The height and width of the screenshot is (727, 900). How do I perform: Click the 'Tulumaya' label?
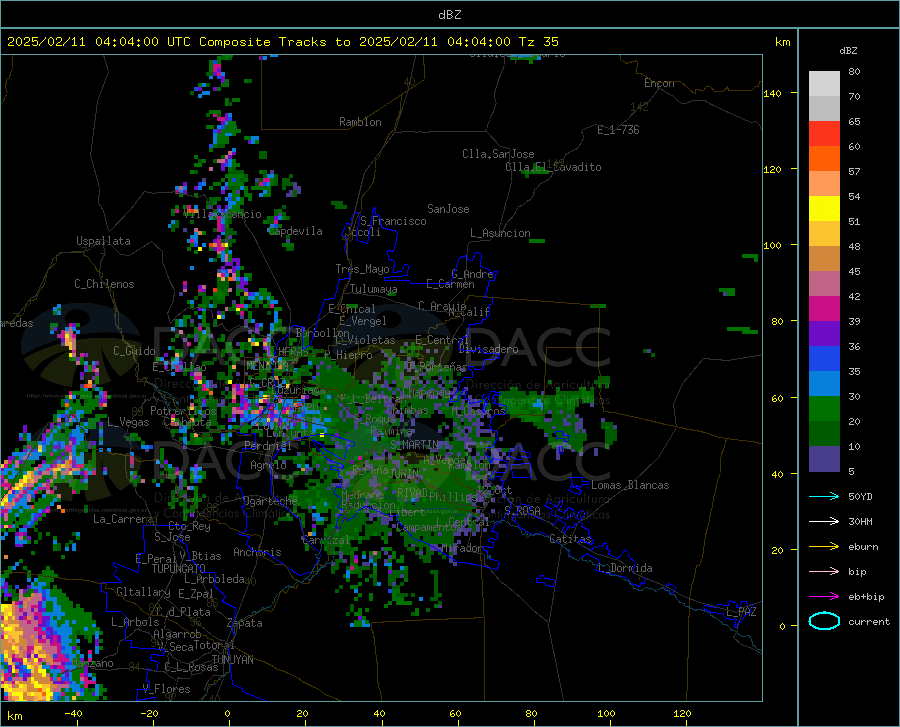point(373,289)
